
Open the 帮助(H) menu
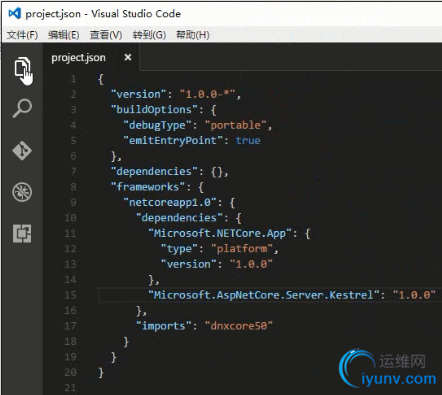point(193,35)
